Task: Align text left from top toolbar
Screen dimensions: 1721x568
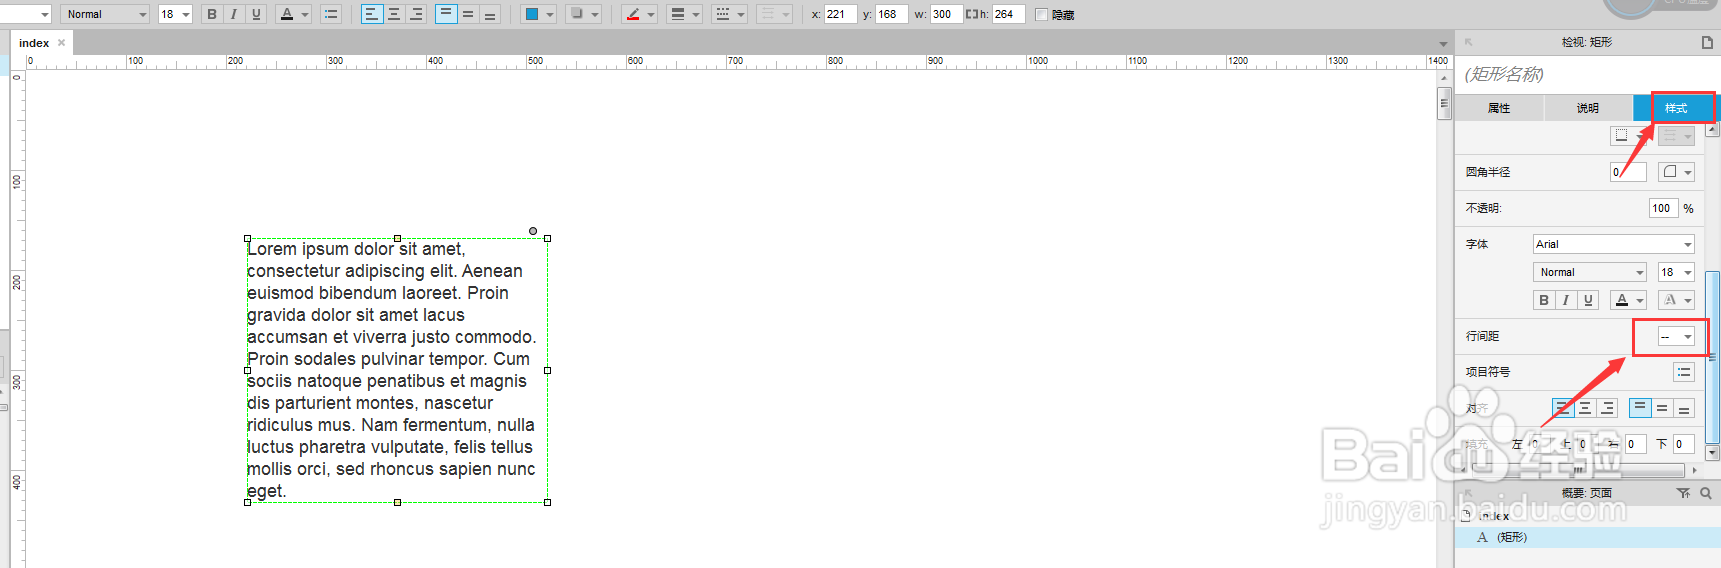Action: 372,14
